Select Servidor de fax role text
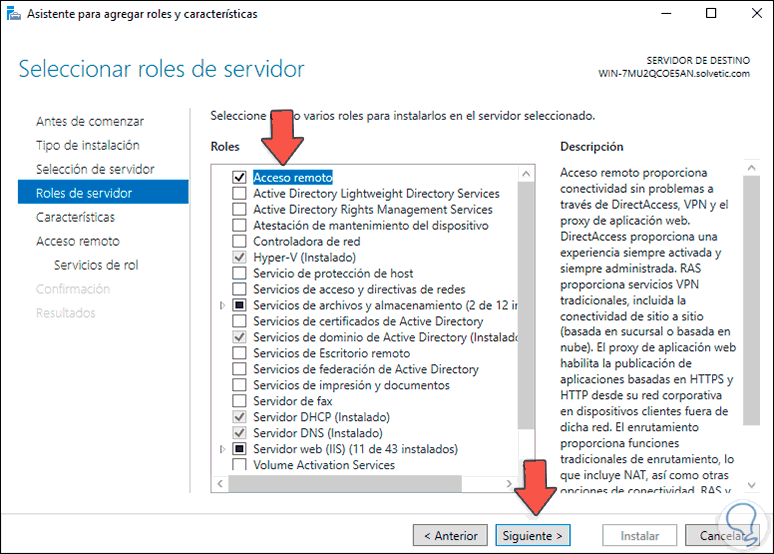 tap(293, 400)
